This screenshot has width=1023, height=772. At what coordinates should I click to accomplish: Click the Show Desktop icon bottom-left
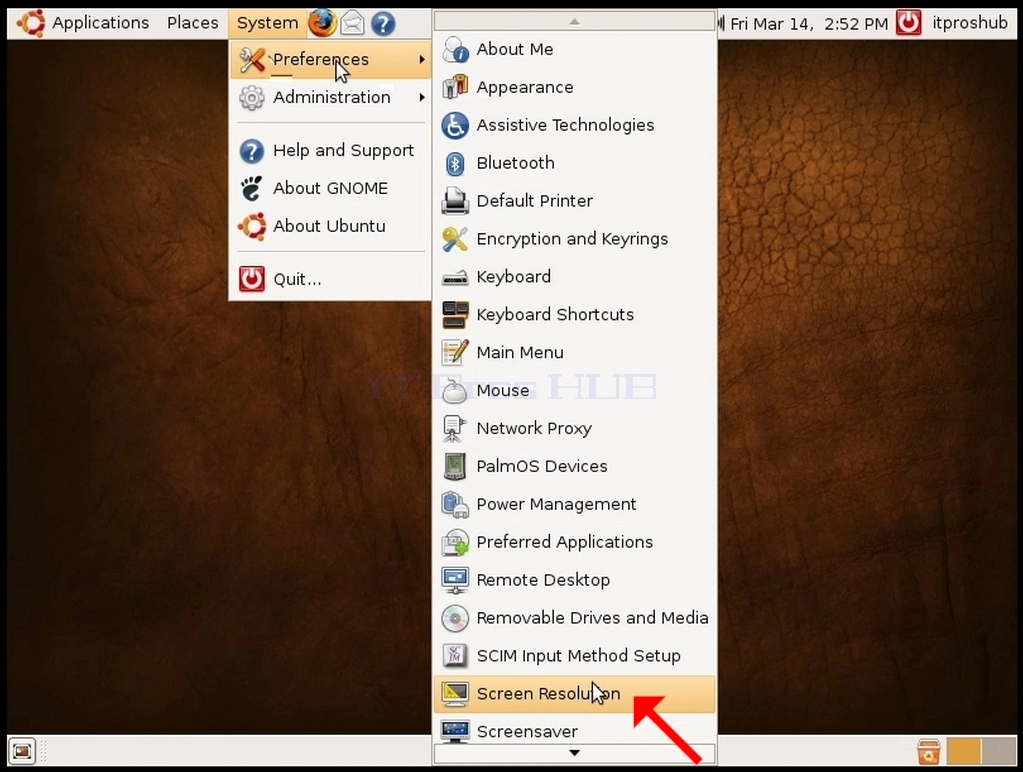click(22, 751)
